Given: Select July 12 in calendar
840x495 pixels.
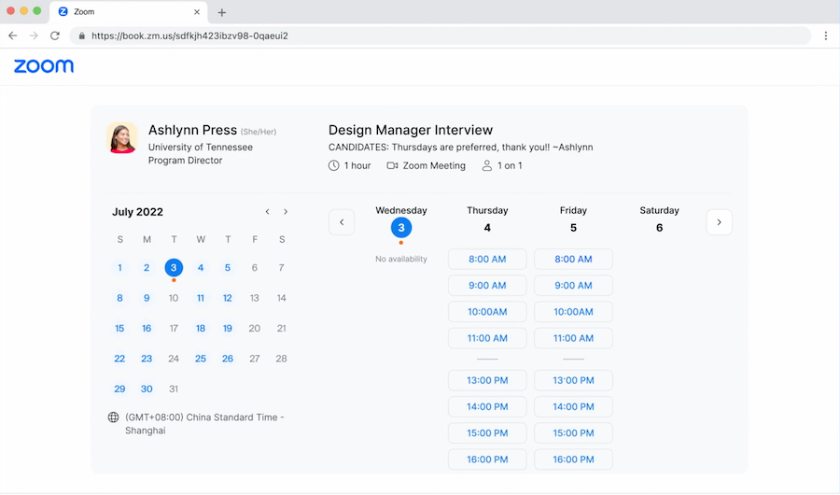Looking at the screenshot, I should coord(227,298).
